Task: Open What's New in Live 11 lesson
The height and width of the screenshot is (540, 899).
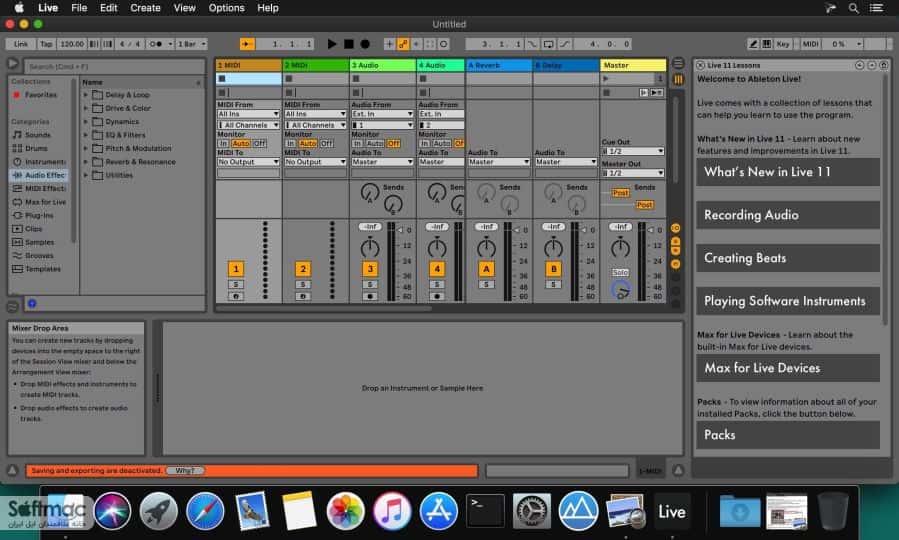Action: 788,172
